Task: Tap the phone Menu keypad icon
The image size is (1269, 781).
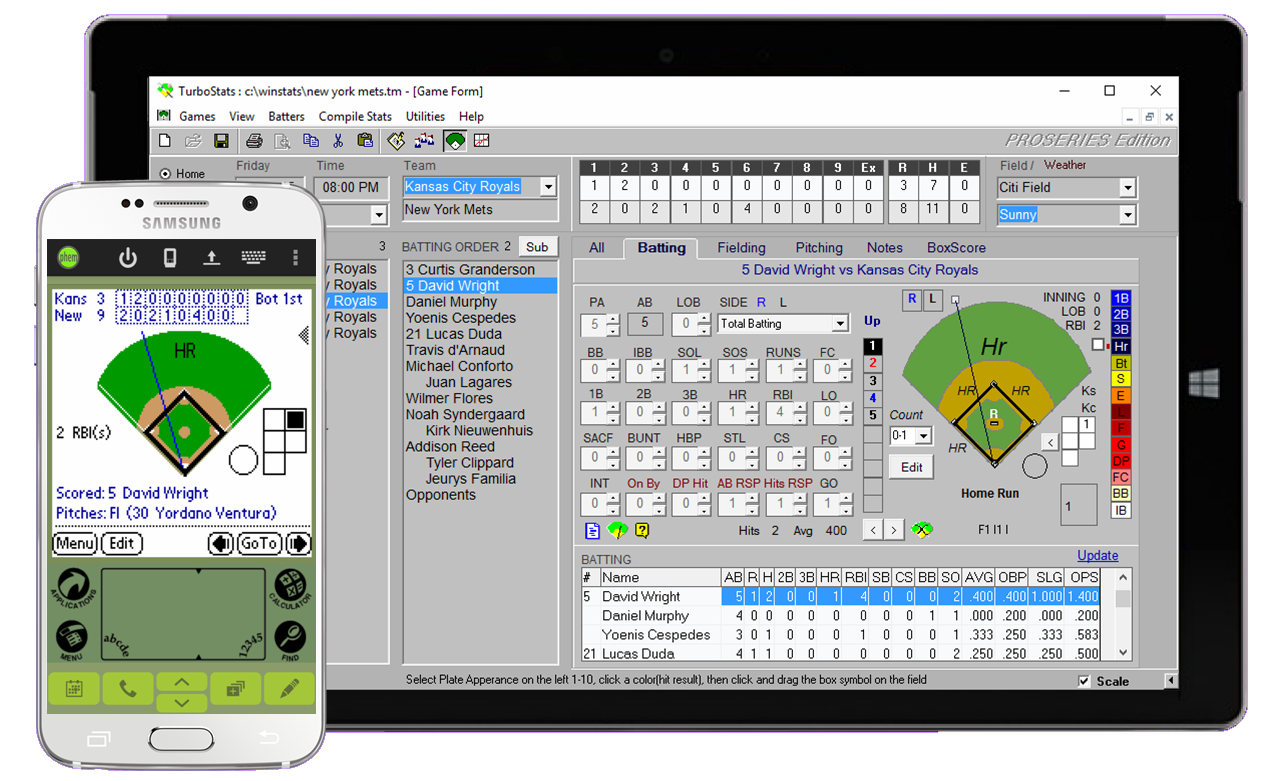Action: tap(74, 638)
